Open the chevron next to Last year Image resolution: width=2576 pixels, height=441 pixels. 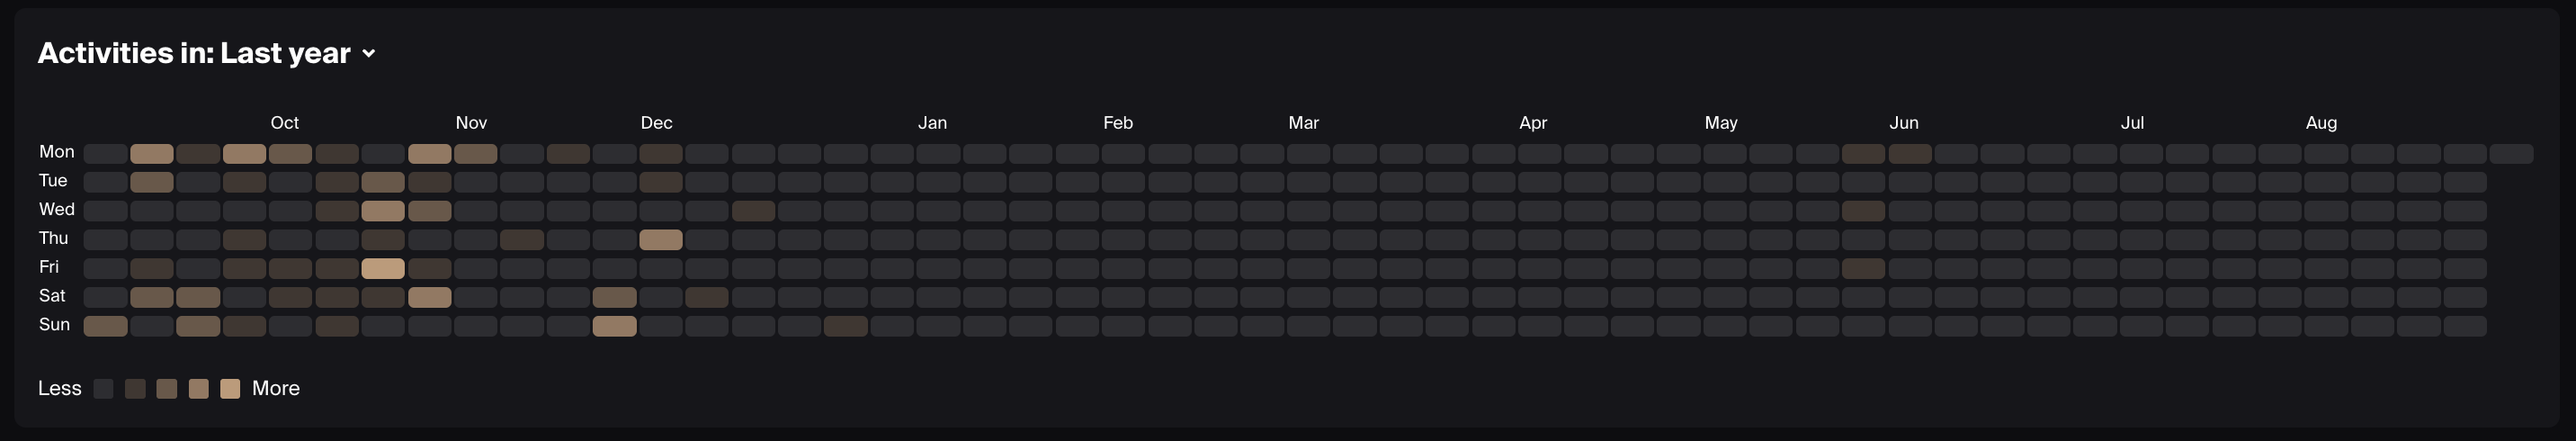click(x=369, y=54)
